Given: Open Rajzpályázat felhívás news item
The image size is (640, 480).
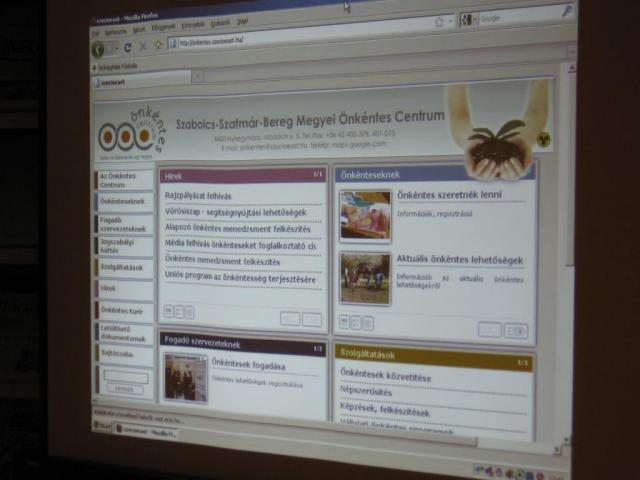Looking at the screenshot, I should tap(198, 196).
